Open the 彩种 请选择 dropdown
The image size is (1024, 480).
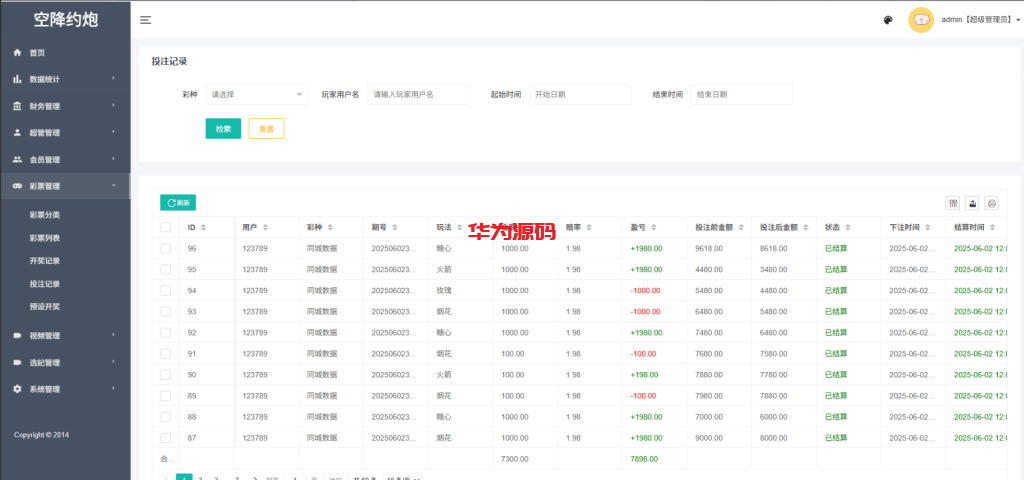(257, 94)
